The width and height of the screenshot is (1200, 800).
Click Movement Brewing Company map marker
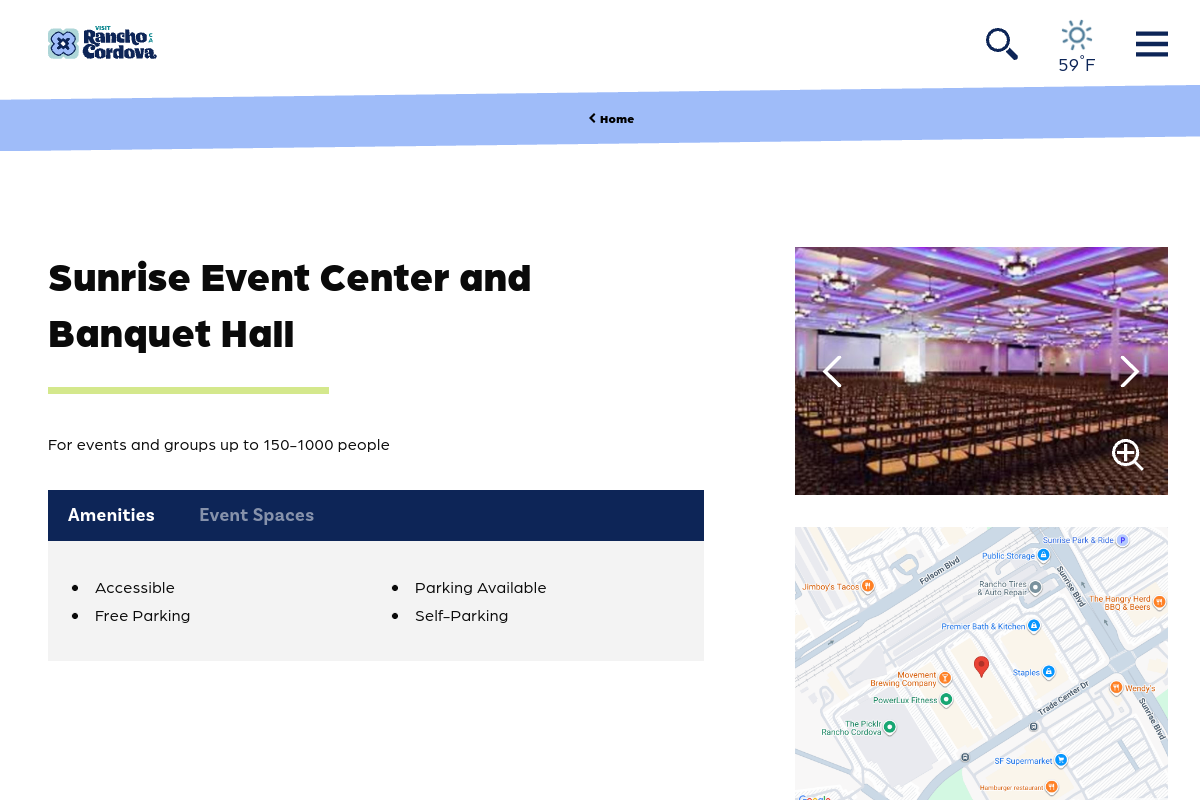pos(944,678)
